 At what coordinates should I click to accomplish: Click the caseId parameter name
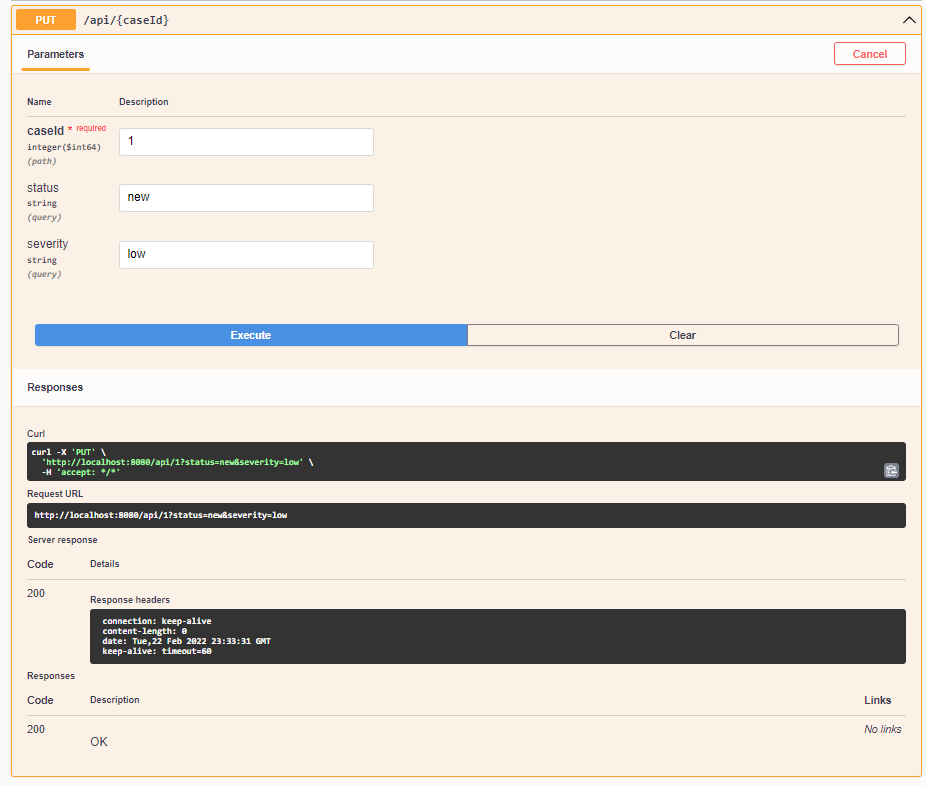(45, 131)
